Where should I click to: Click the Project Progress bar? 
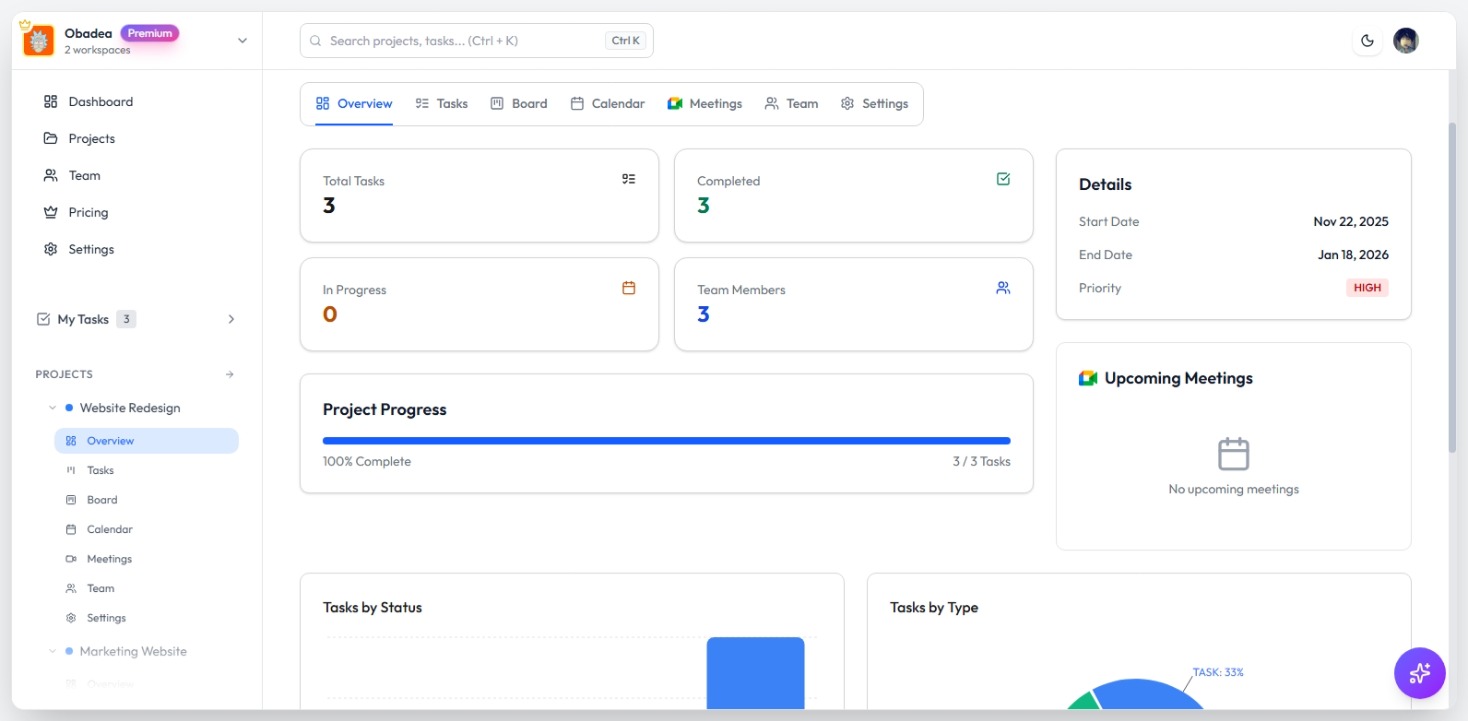pyautogui.click(x=666, y=440)
